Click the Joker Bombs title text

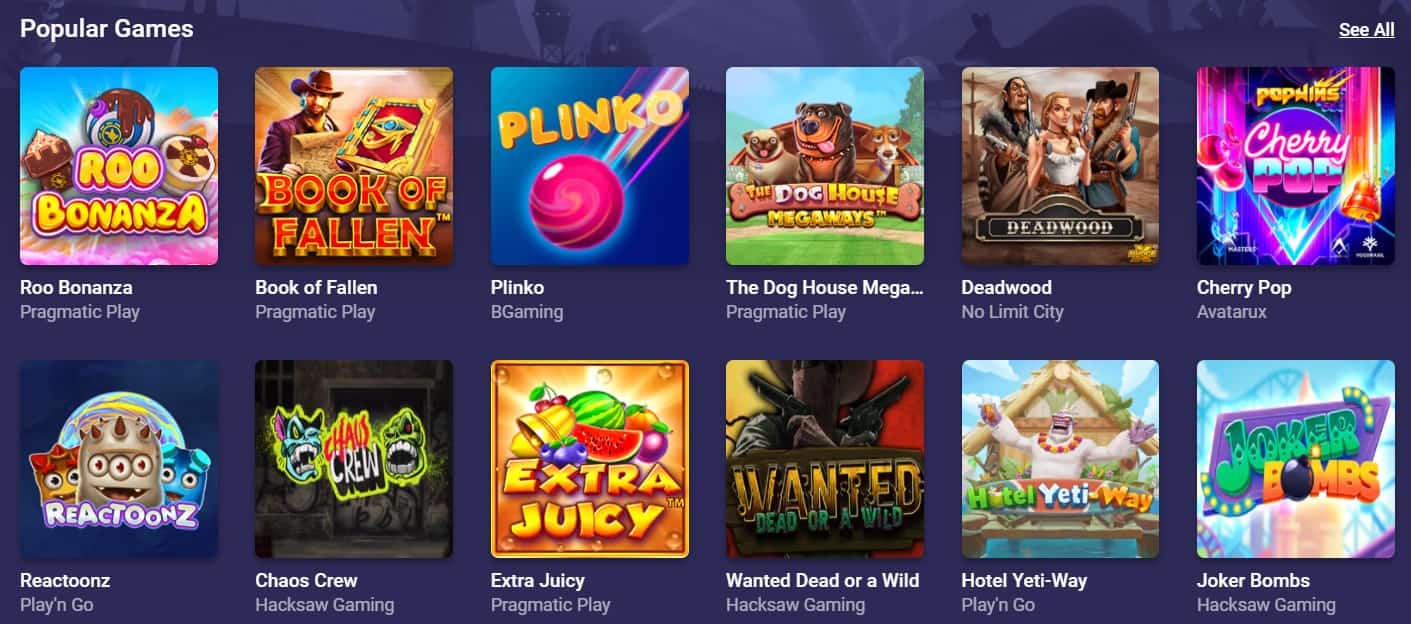coord(1253,580)
